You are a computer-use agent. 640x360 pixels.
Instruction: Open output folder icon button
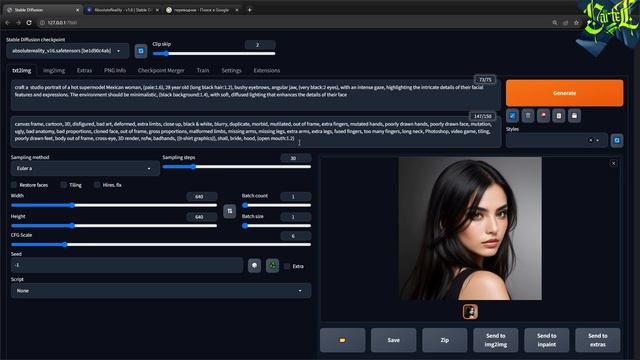tap(342, 340)
